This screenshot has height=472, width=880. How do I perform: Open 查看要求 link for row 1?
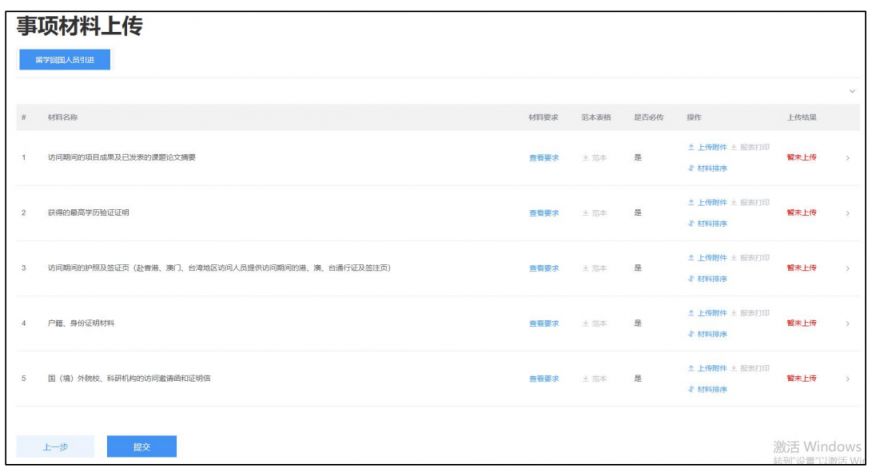pyautogui.click(x=543, y=157)
